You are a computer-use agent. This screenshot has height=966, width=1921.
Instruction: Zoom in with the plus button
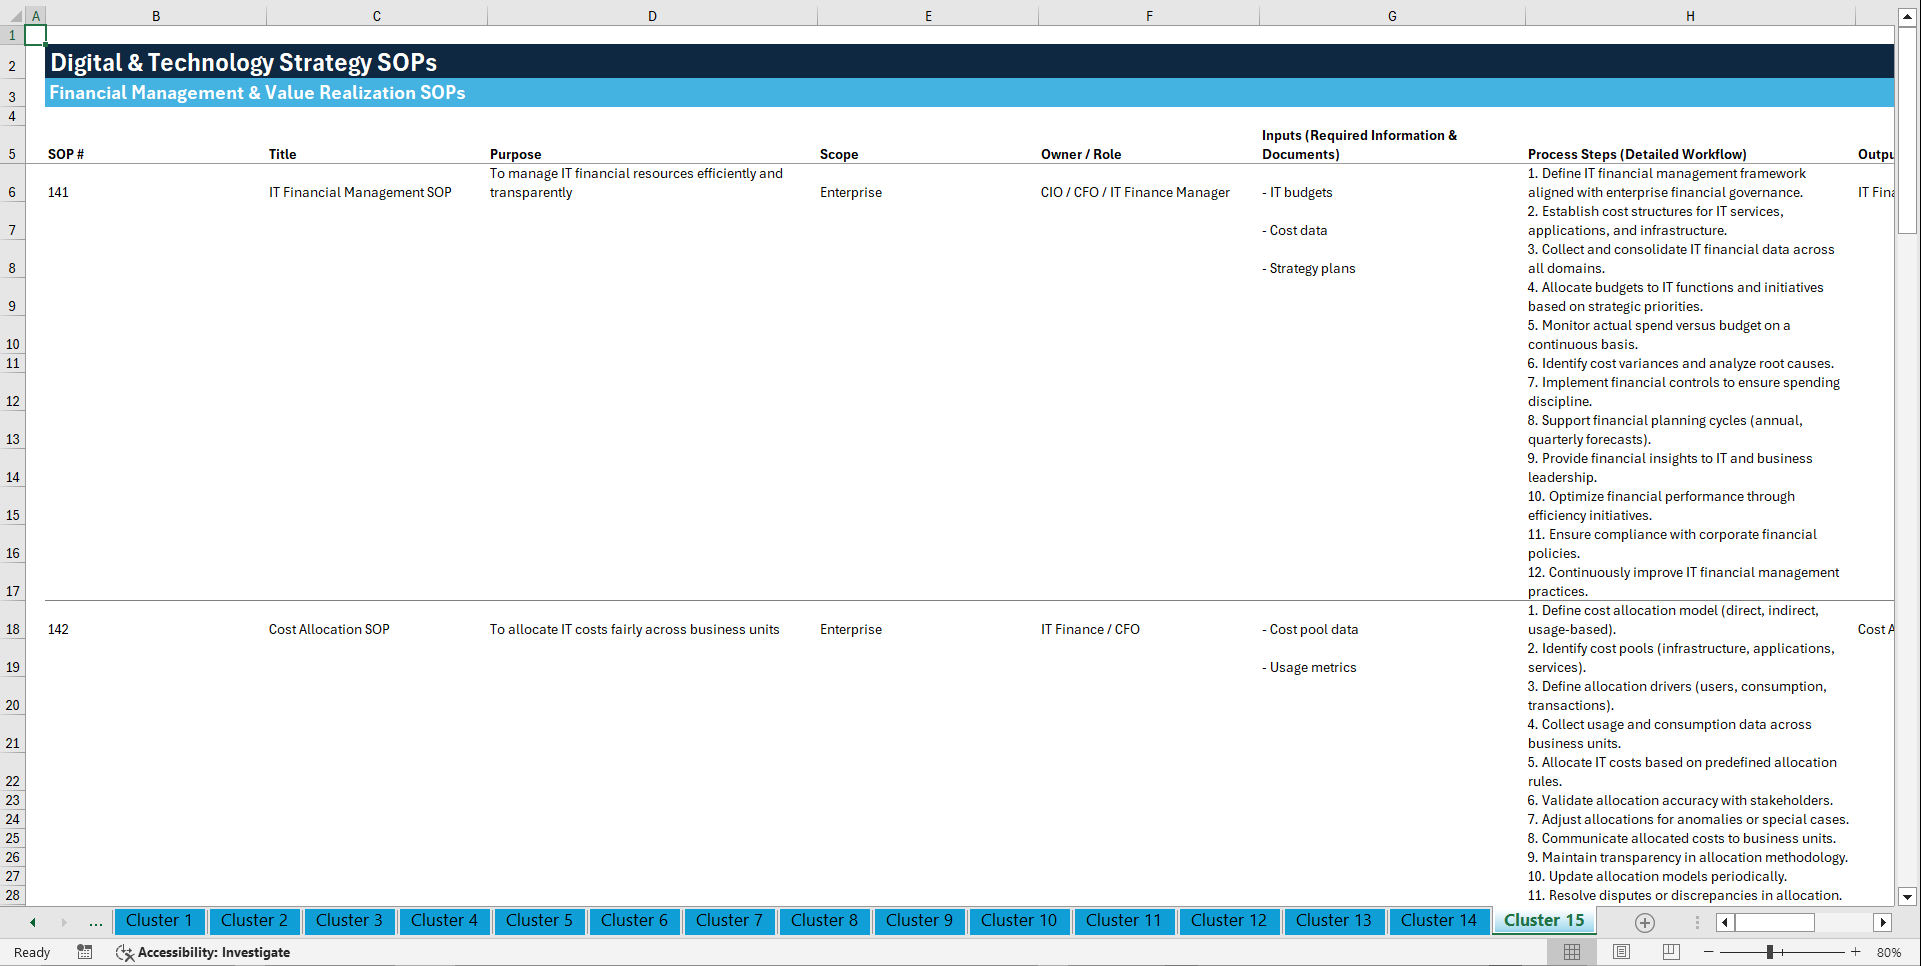point(1856,952)
